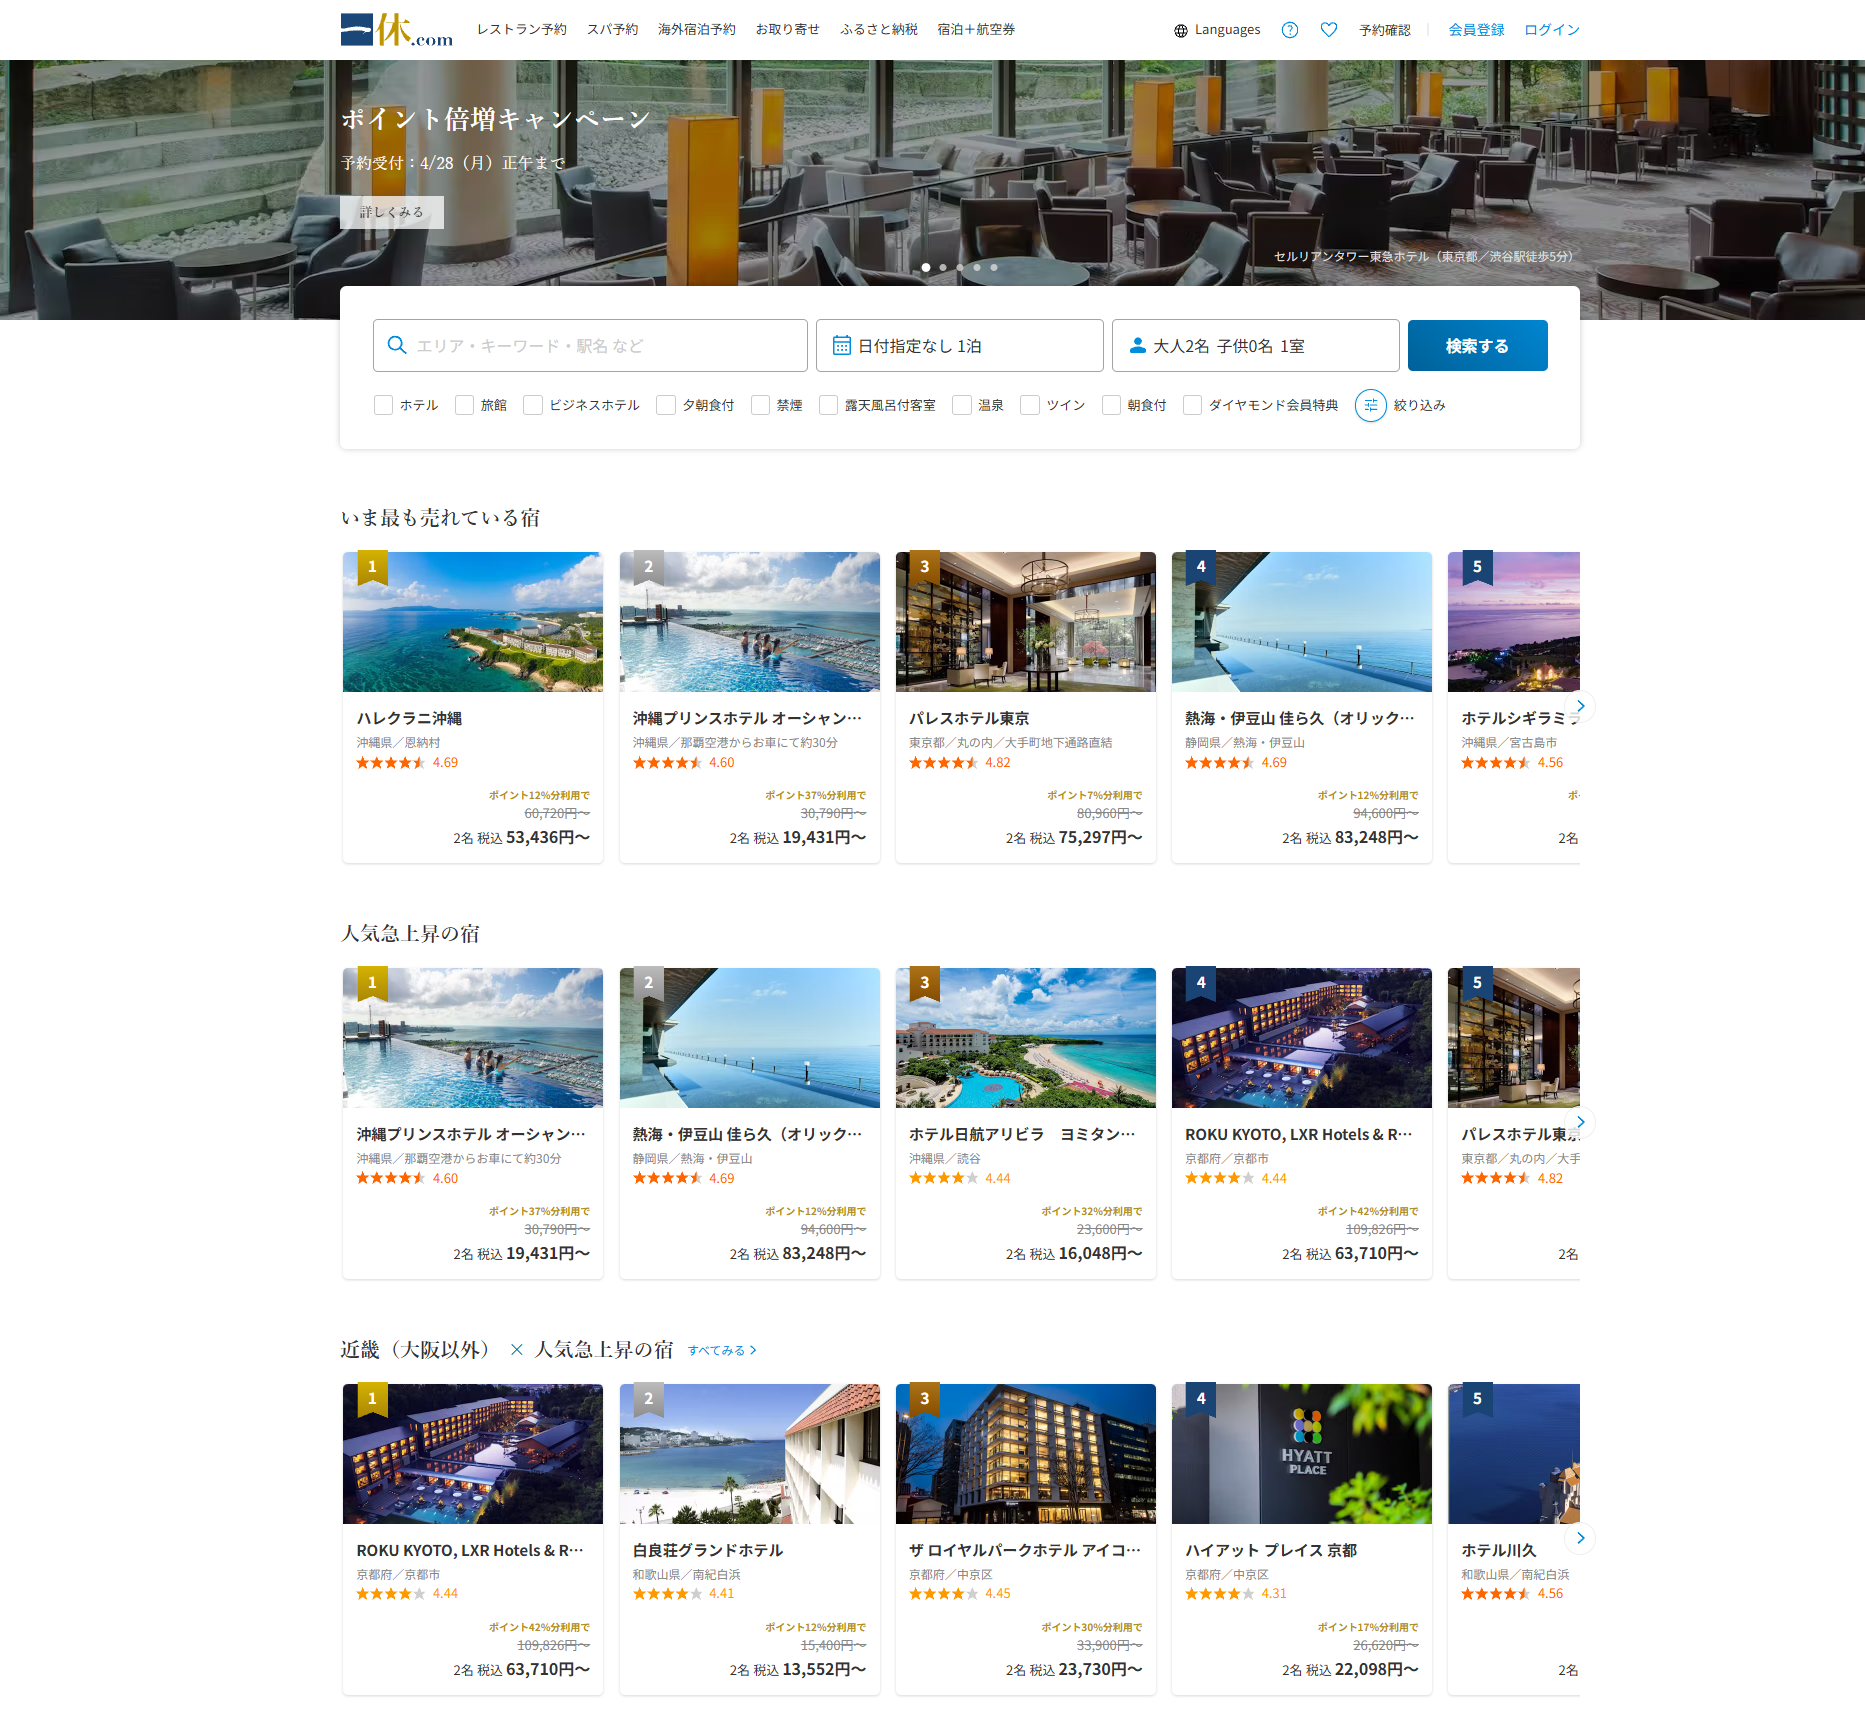Image resolution: width=1865 pixels, height=1715 pixels.
Task: Focus the エリア・キーワード・駅名 search field
Action: (590, 345)
